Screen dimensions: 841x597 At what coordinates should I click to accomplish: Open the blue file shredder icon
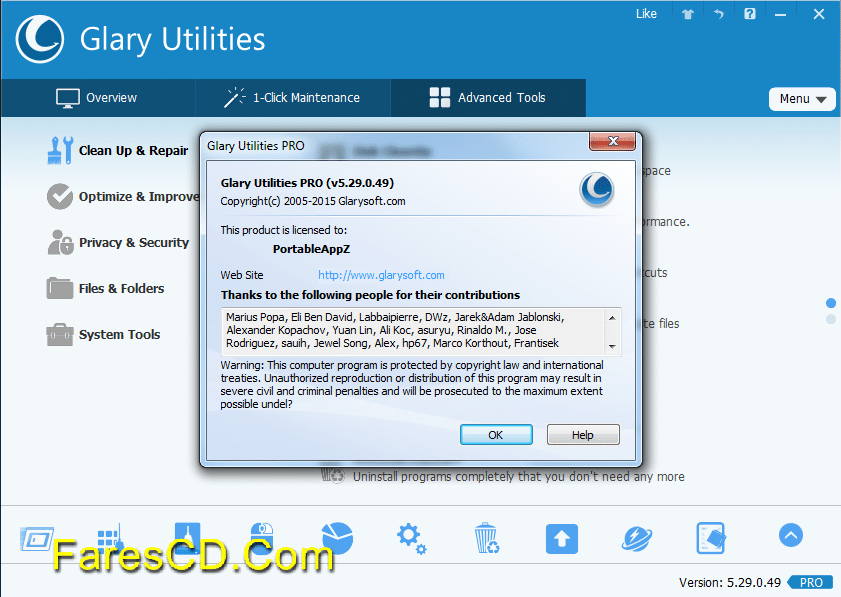[711, 538]
